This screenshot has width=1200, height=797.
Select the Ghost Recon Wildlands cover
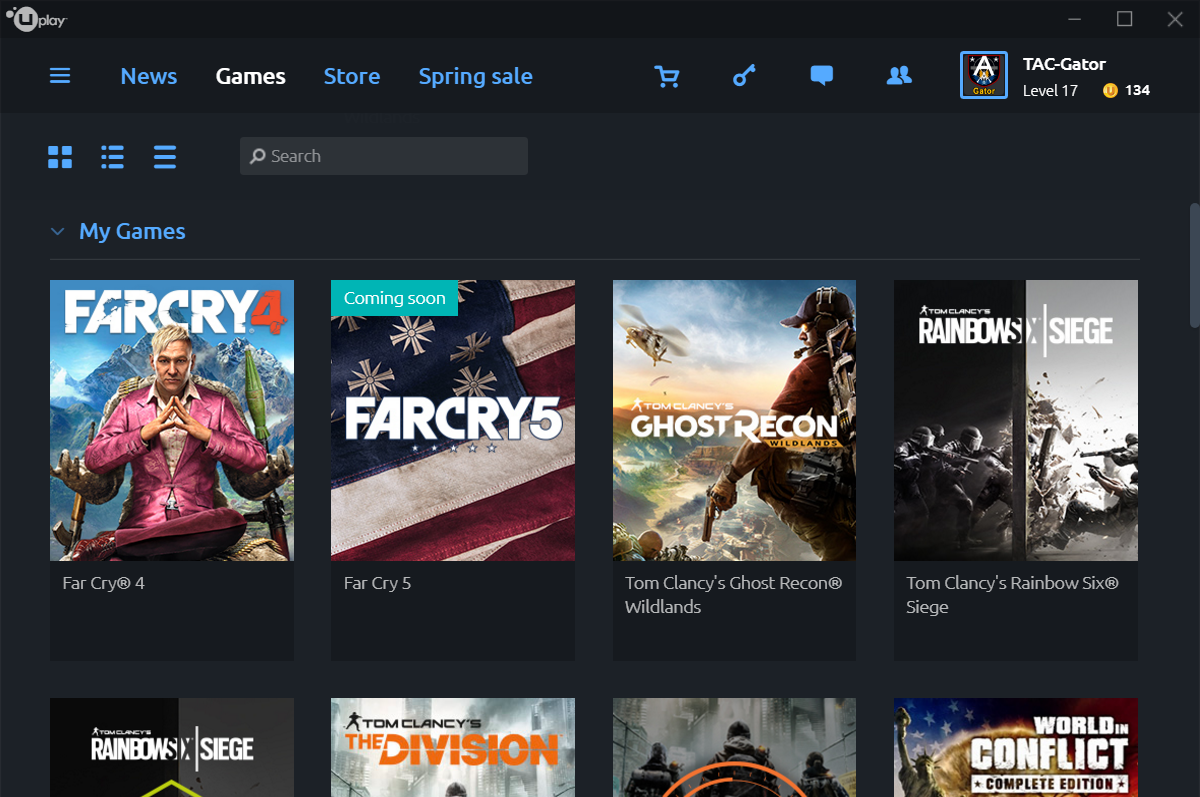tap(734, 420)
